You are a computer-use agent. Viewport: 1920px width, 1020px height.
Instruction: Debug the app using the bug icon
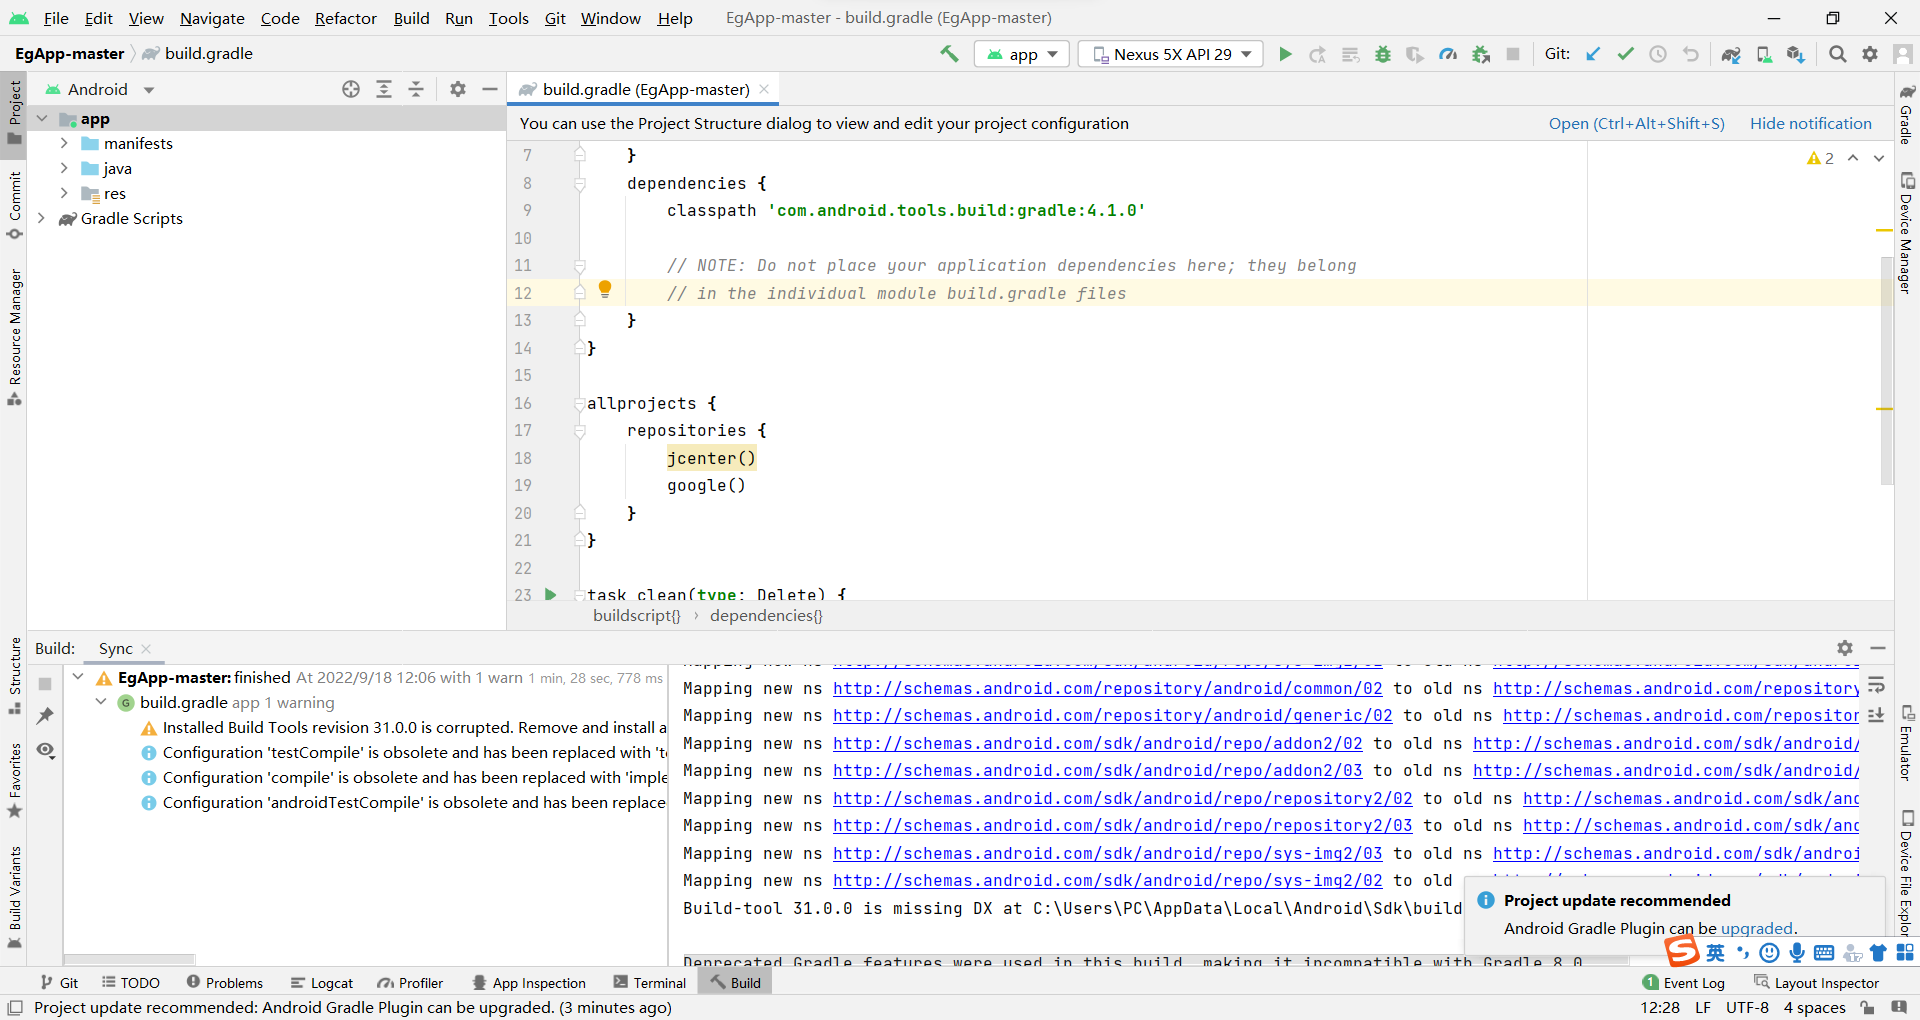pyautogui.click(x=1383, y=54)
